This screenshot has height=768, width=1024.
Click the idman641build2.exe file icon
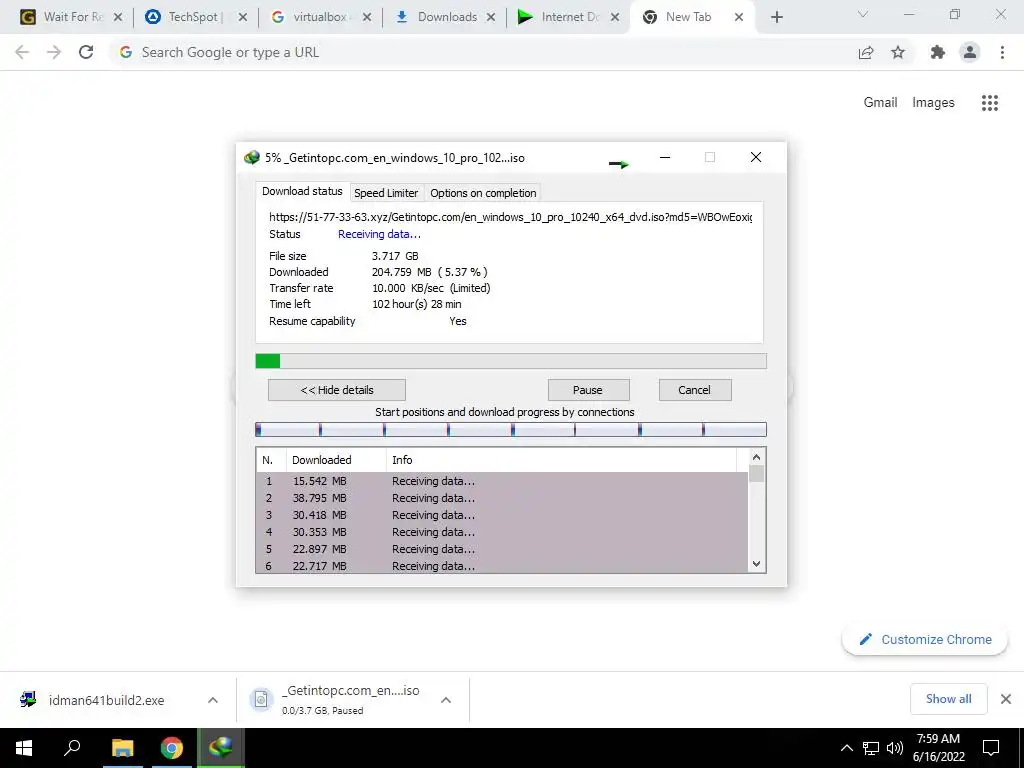point(28,699)
